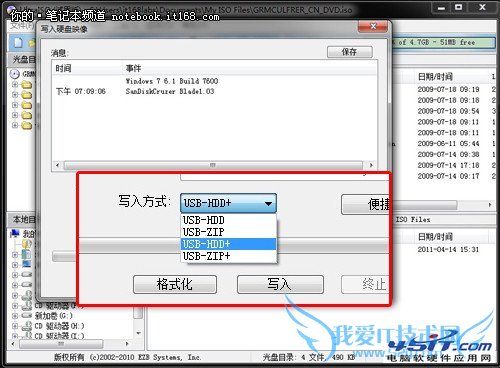Viewport: 500px width, 368px height.
Task: Choose USB-HDD from write method list
Action: click(229, 220)
